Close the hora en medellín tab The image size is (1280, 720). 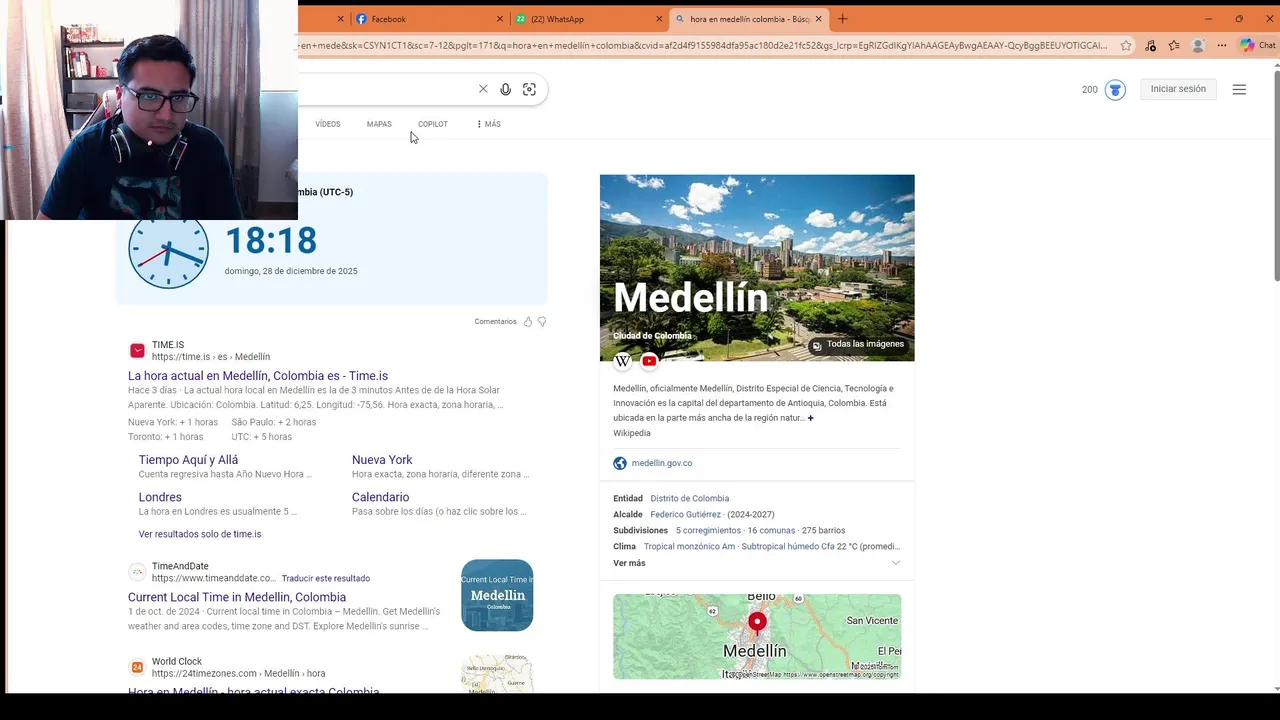(x=818, y=19)
